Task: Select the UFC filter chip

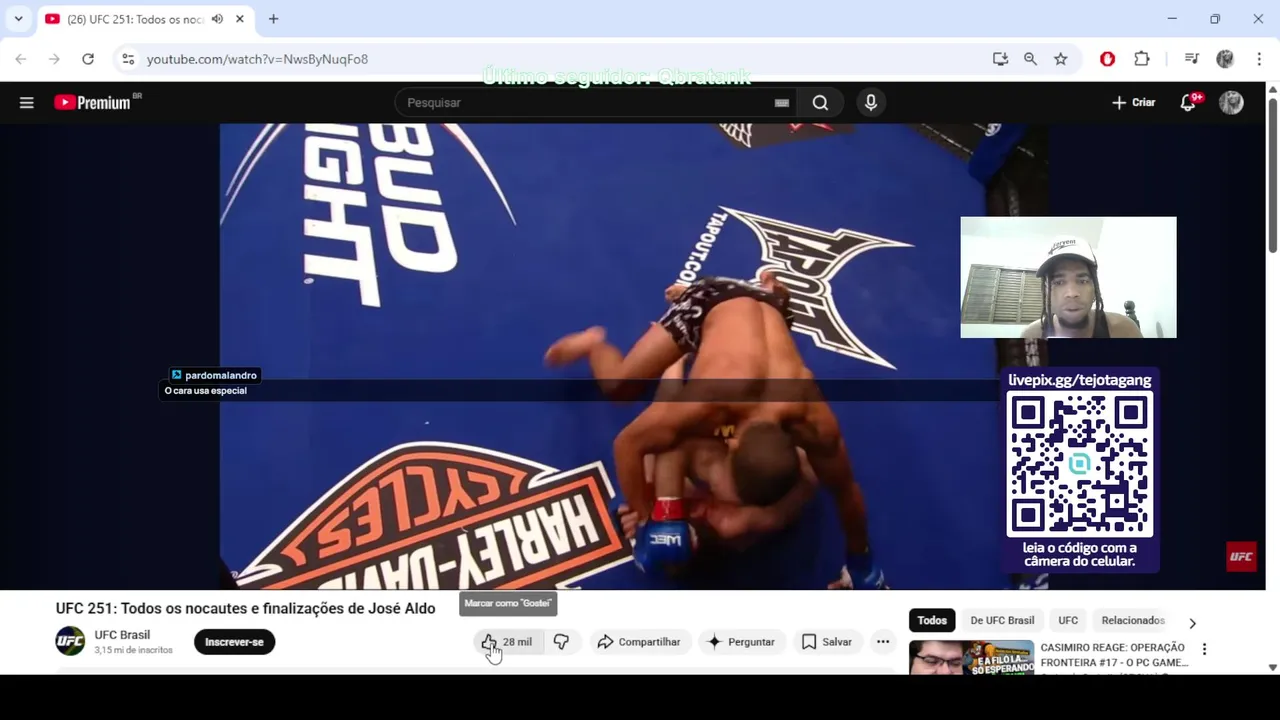Action: [x=1068, y=620]
